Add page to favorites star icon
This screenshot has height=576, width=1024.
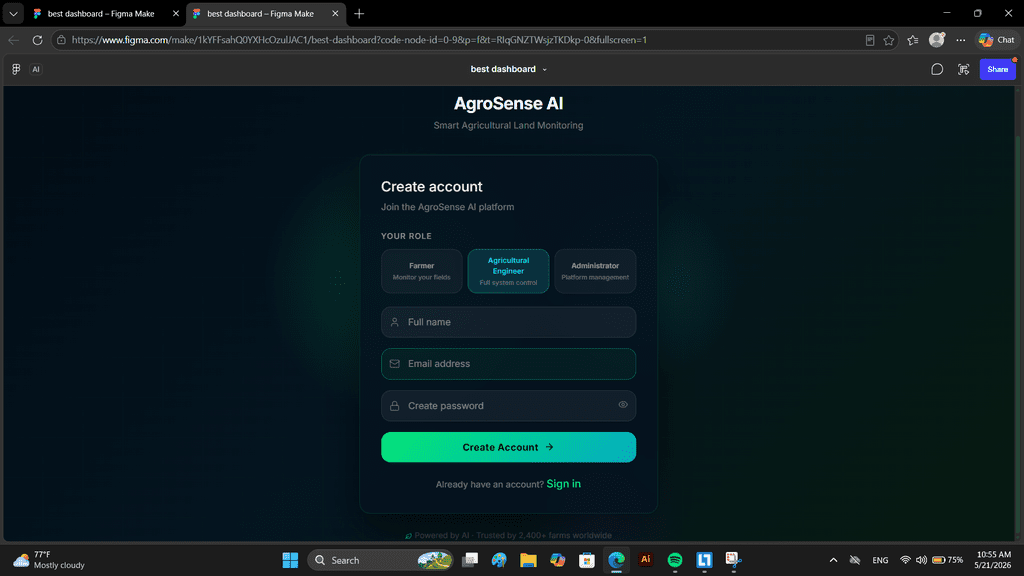[889, 40]
